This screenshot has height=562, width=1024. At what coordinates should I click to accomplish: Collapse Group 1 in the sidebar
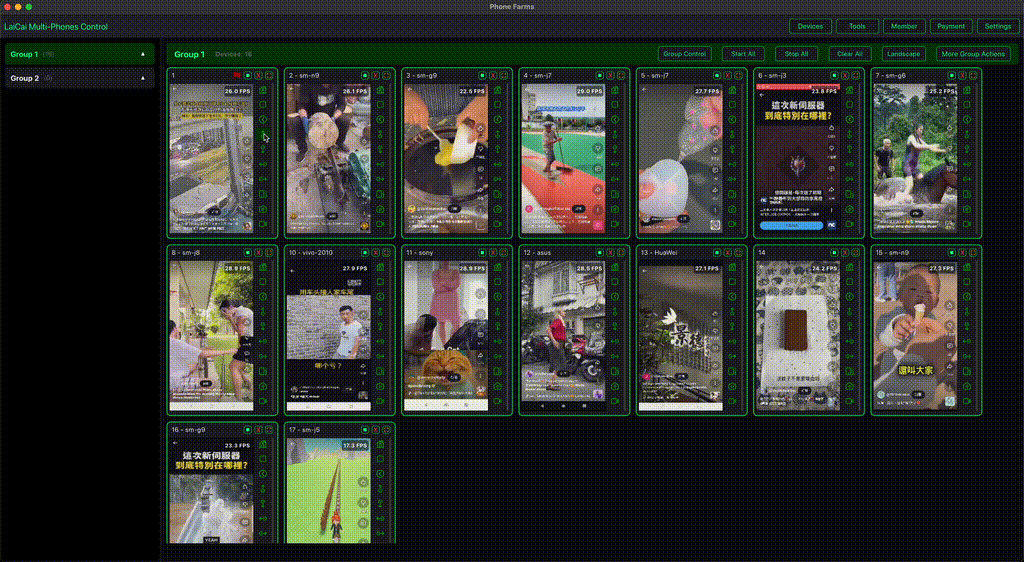(142, 54)
